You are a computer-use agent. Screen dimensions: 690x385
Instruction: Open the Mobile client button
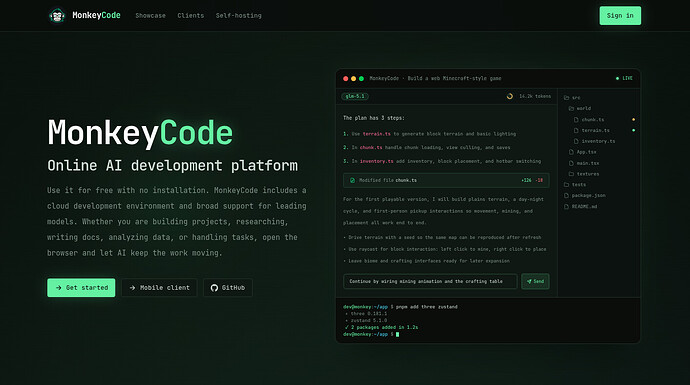pyautogui.click(x=159, y=287)
